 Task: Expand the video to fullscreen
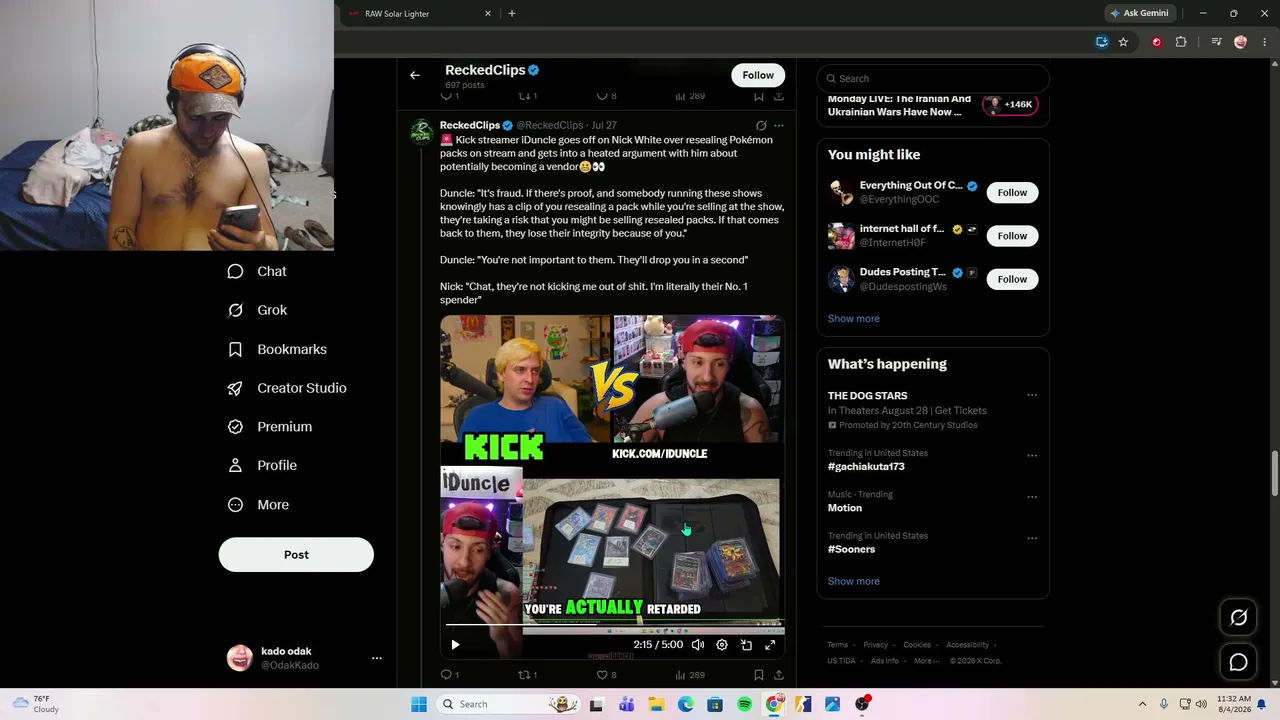tap(770, 645)
